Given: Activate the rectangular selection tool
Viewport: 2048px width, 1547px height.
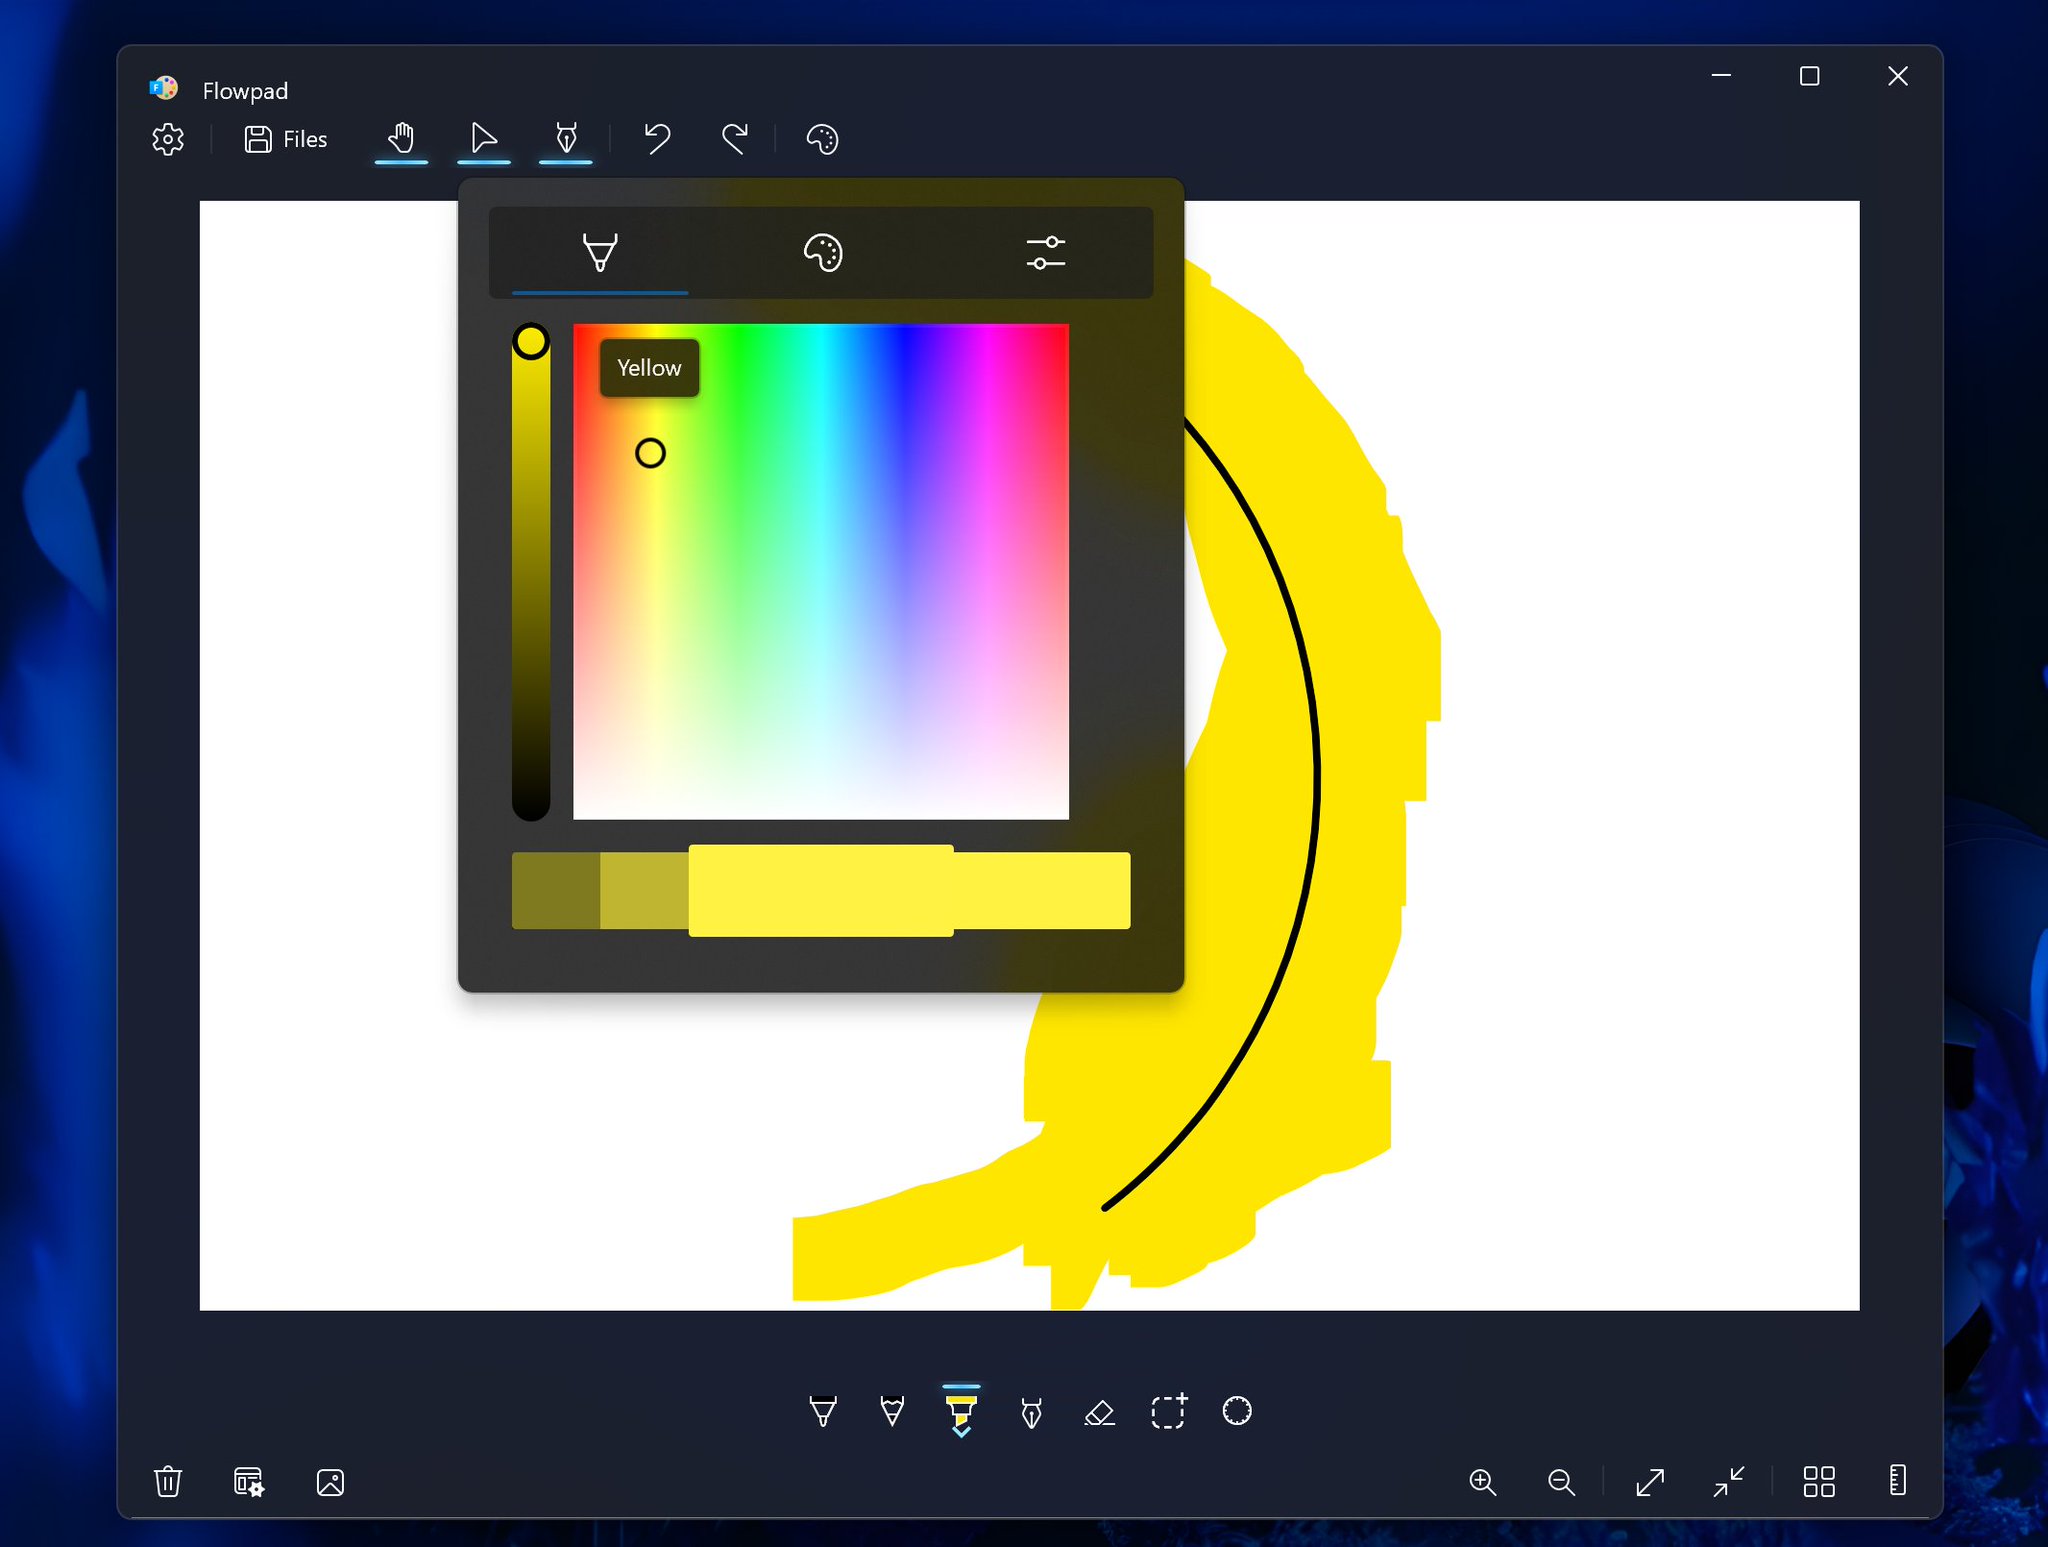Looking at the screenshot, I should point(1168,1412).
